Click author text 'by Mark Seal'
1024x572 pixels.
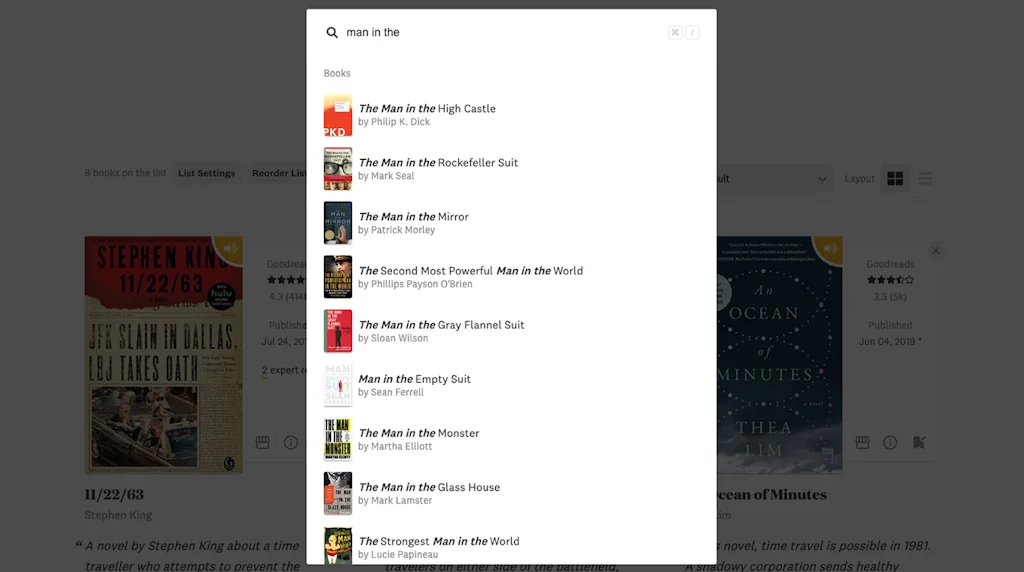(386, 176)
